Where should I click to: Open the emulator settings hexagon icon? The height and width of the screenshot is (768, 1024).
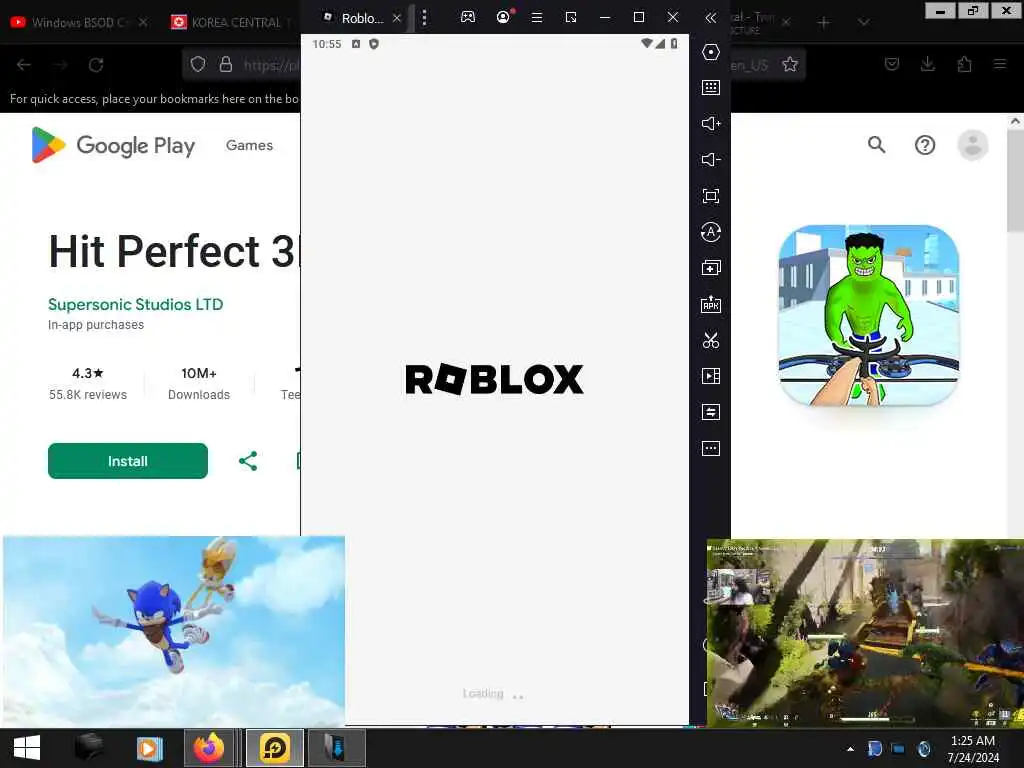[x=711, y=52]
